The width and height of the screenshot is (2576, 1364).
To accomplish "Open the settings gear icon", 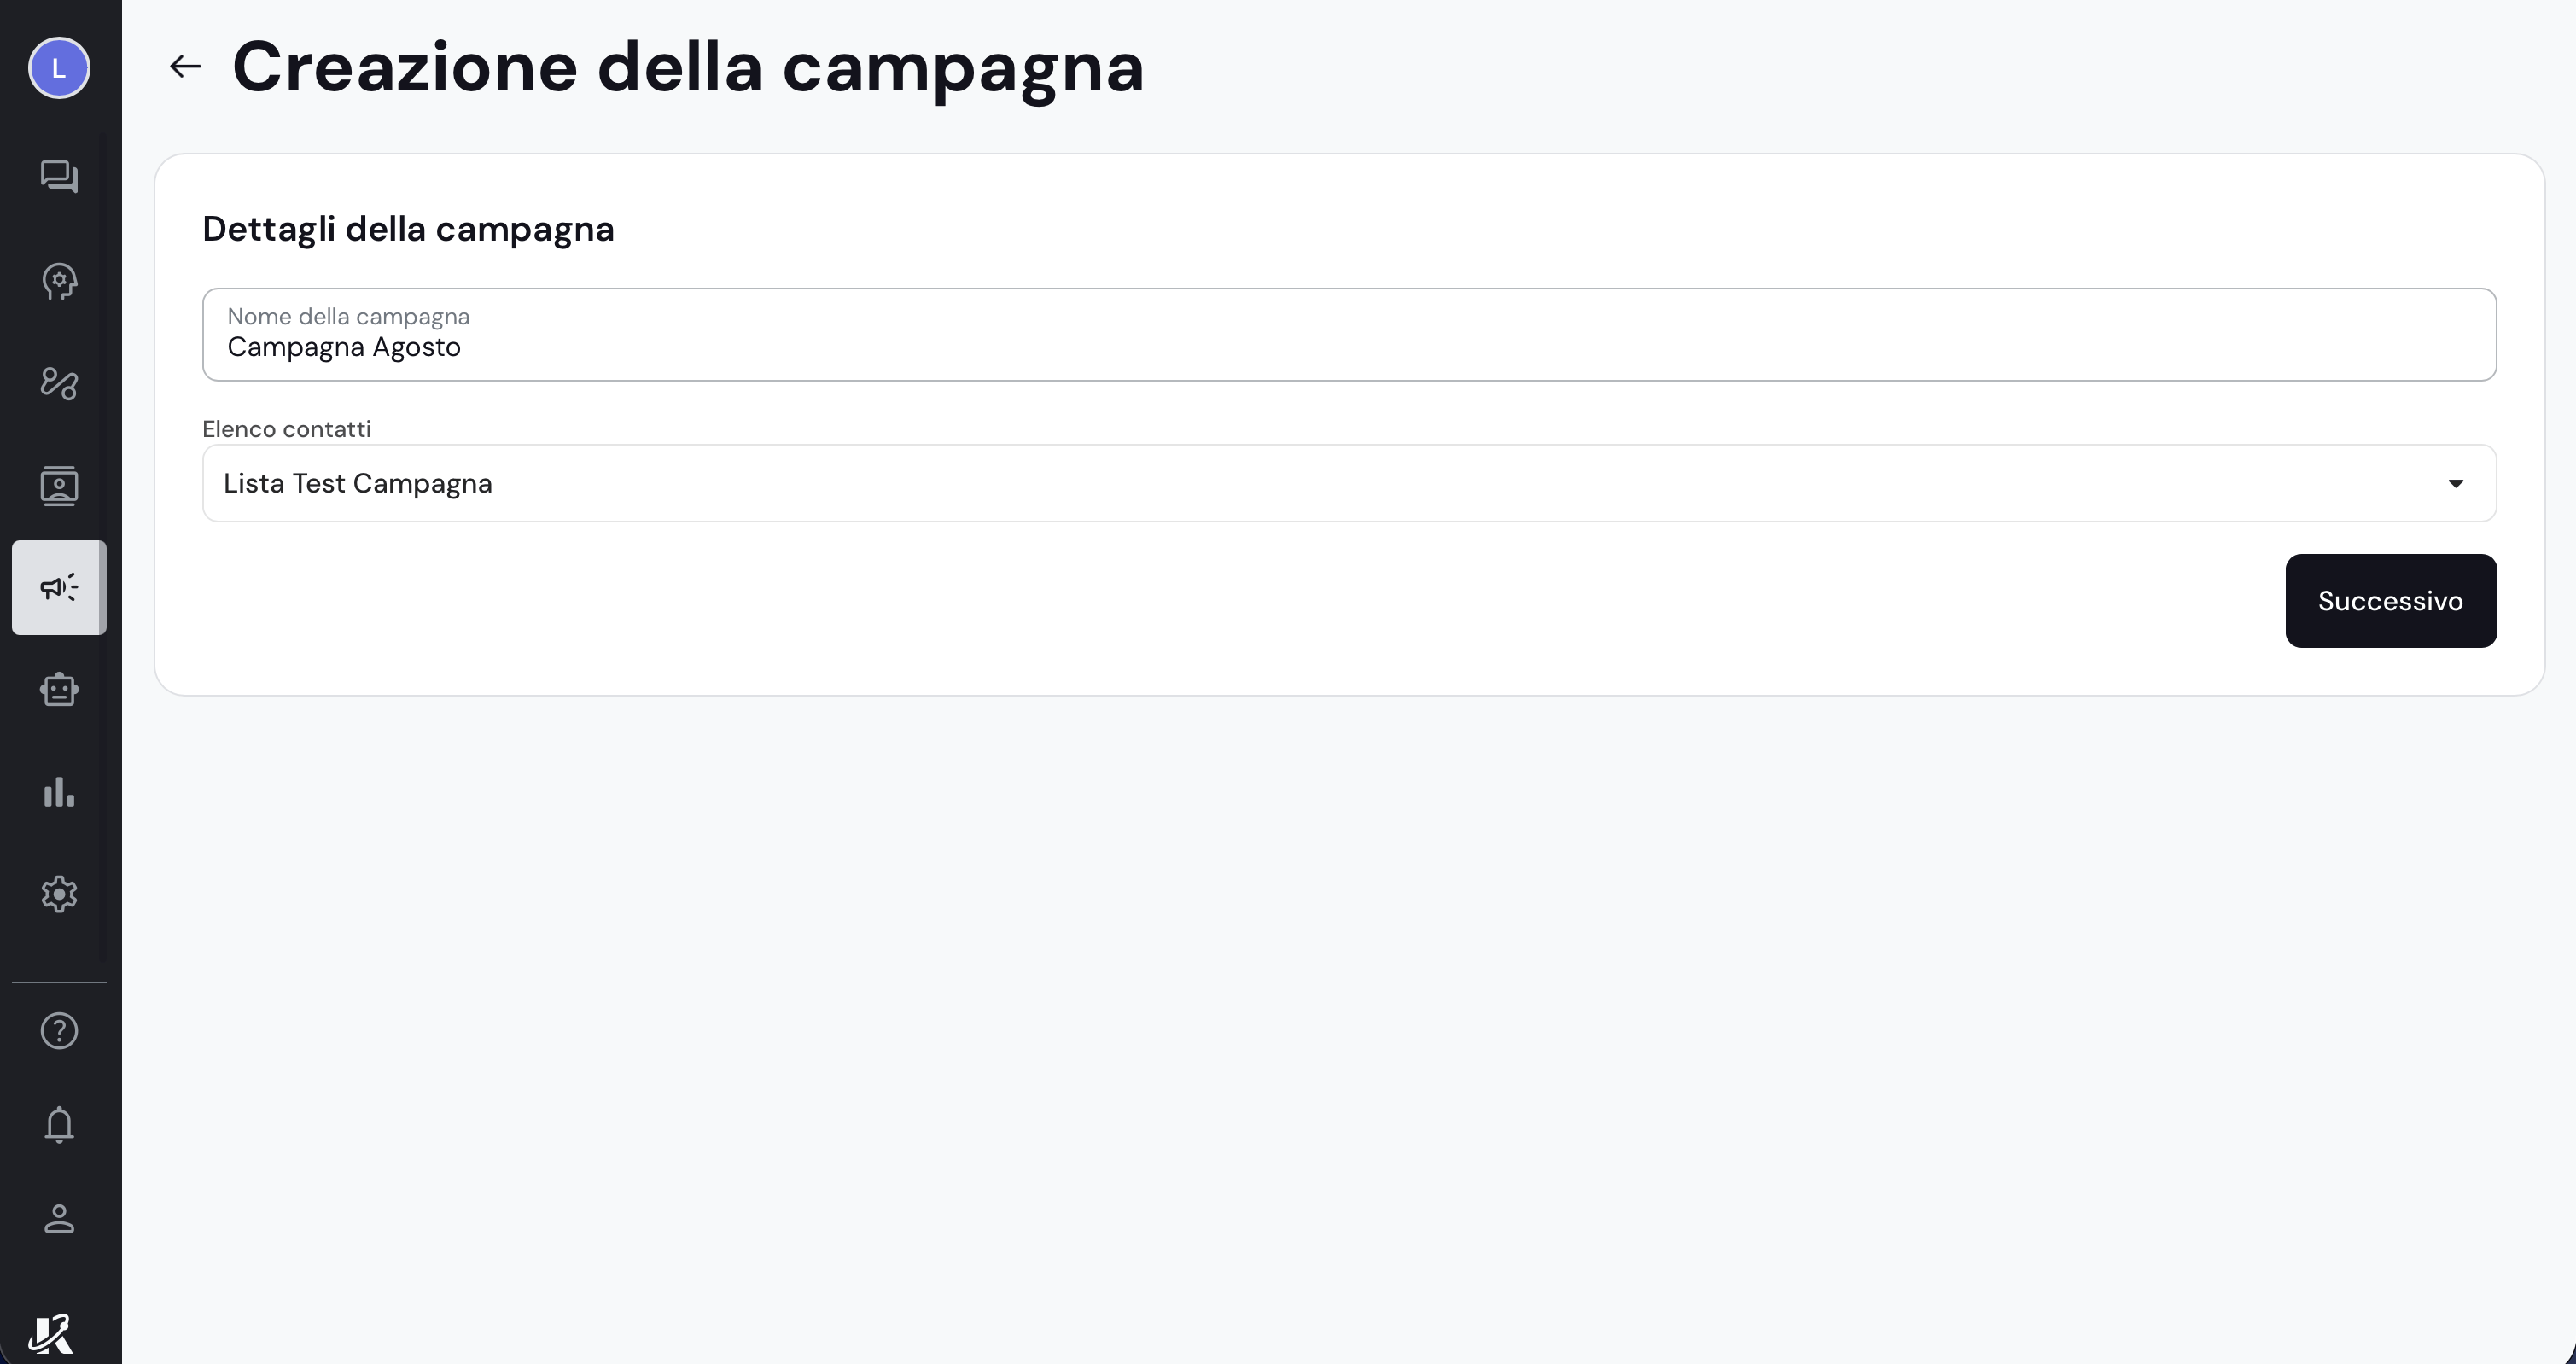I will 59,894.
